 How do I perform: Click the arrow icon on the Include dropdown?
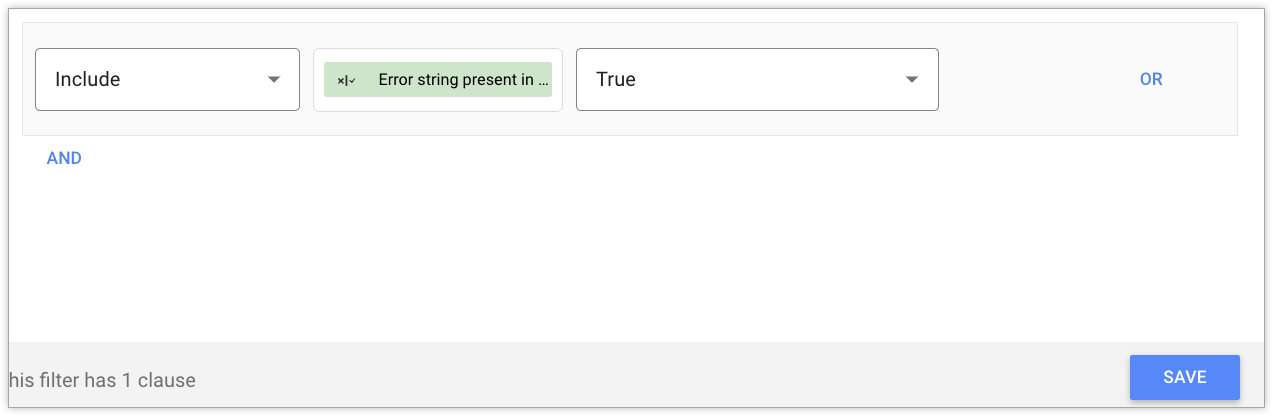click(274, 80)
